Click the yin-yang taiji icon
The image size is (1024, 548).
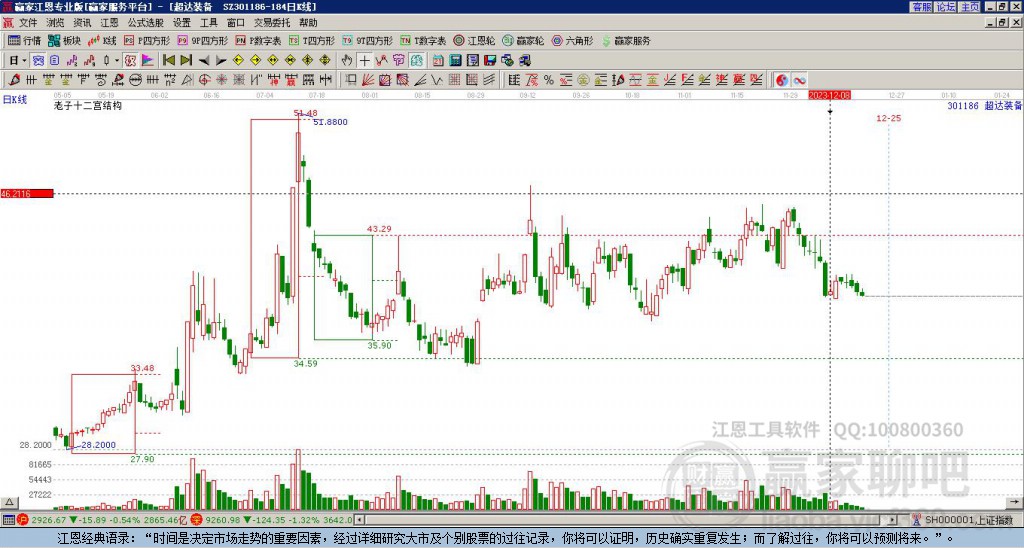[782, 80]
